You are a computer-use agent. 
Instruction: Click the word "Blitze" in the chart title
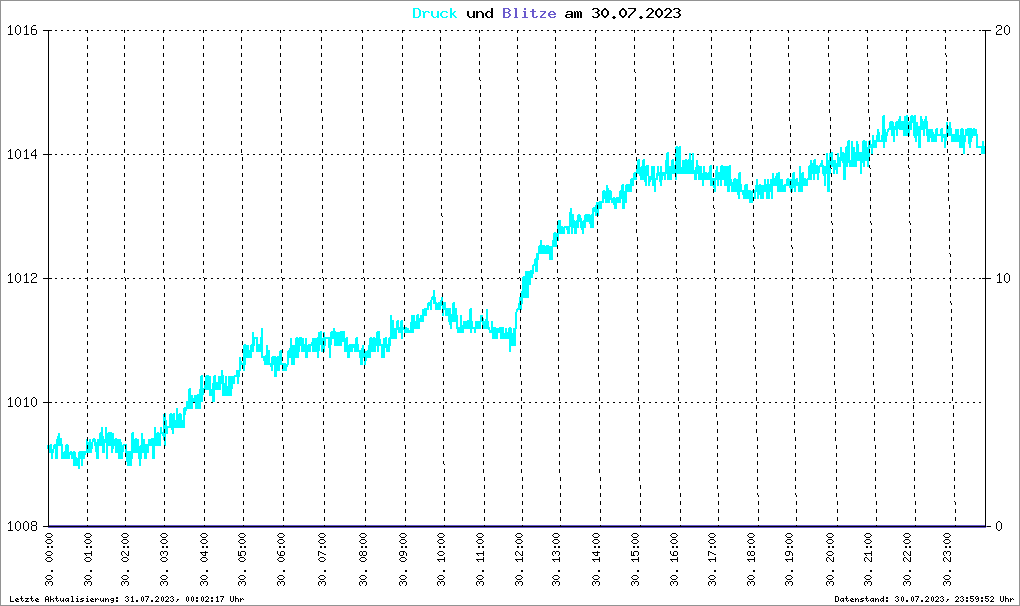529,13
